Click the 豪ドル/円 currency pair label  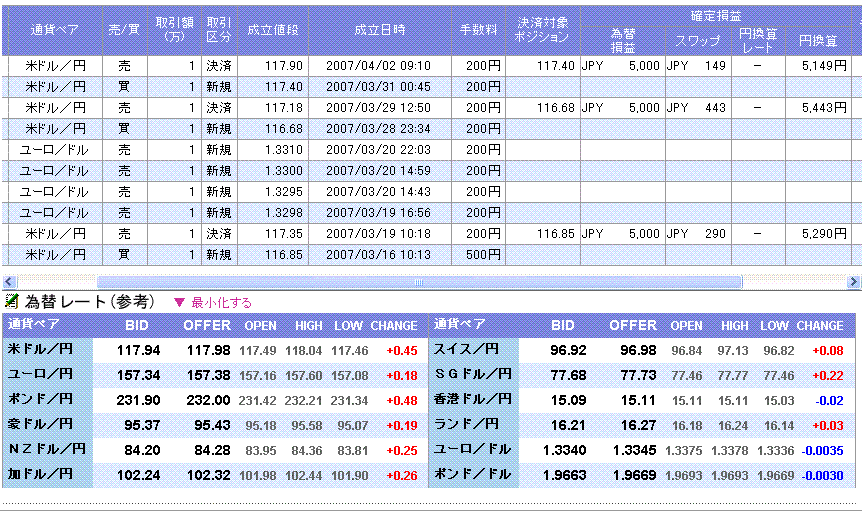pos(47,424)
